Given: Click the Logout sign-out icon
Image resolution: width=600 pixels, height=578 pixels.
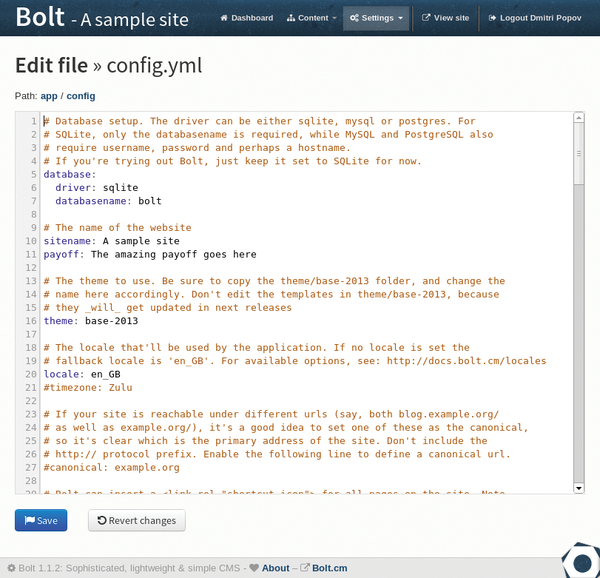Looking at the screenshot, I should click(492, 18).
